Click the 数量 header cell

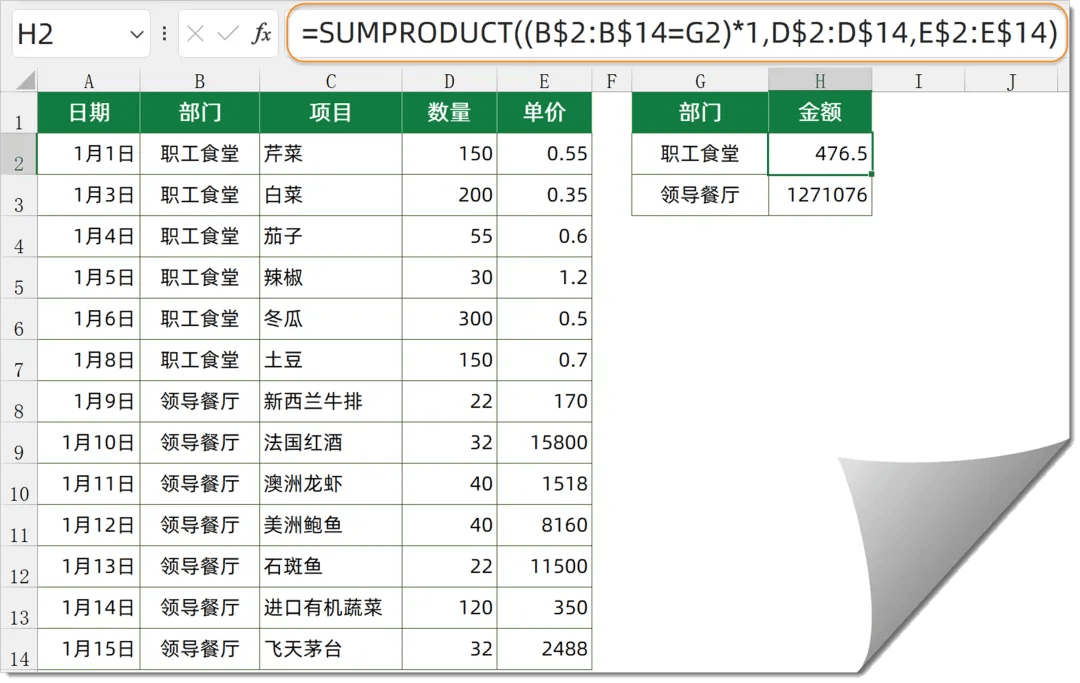point(449,112)
